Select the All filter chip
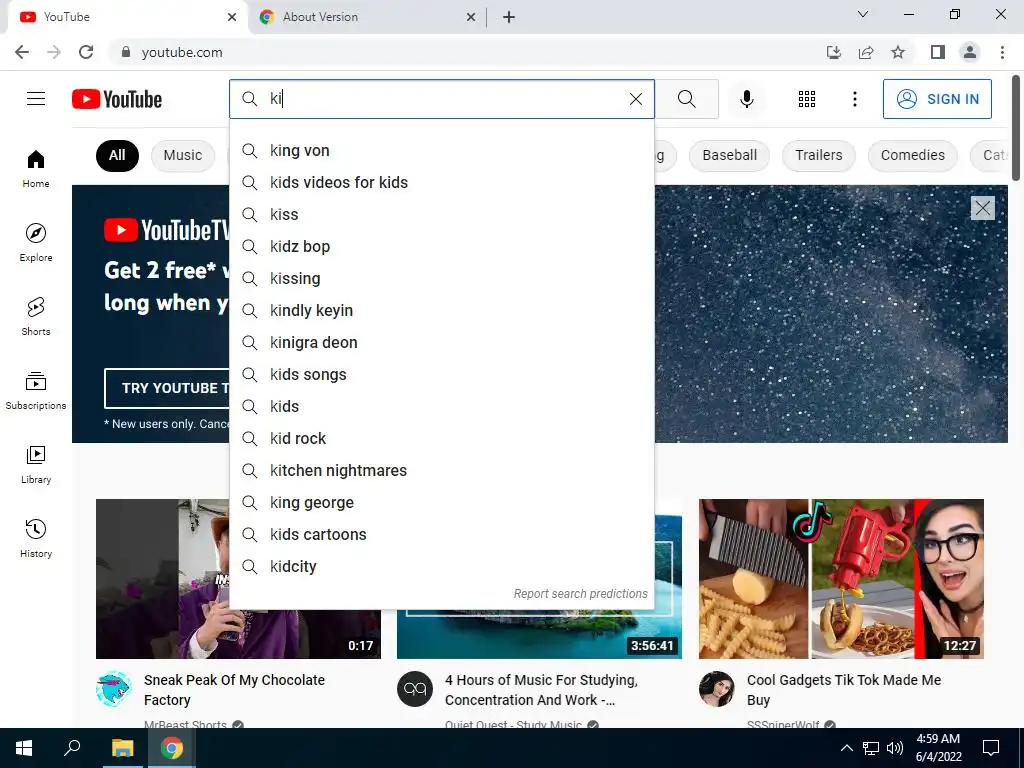The width and height of the screenshot is (1024, 768). [x=117, y=155]
